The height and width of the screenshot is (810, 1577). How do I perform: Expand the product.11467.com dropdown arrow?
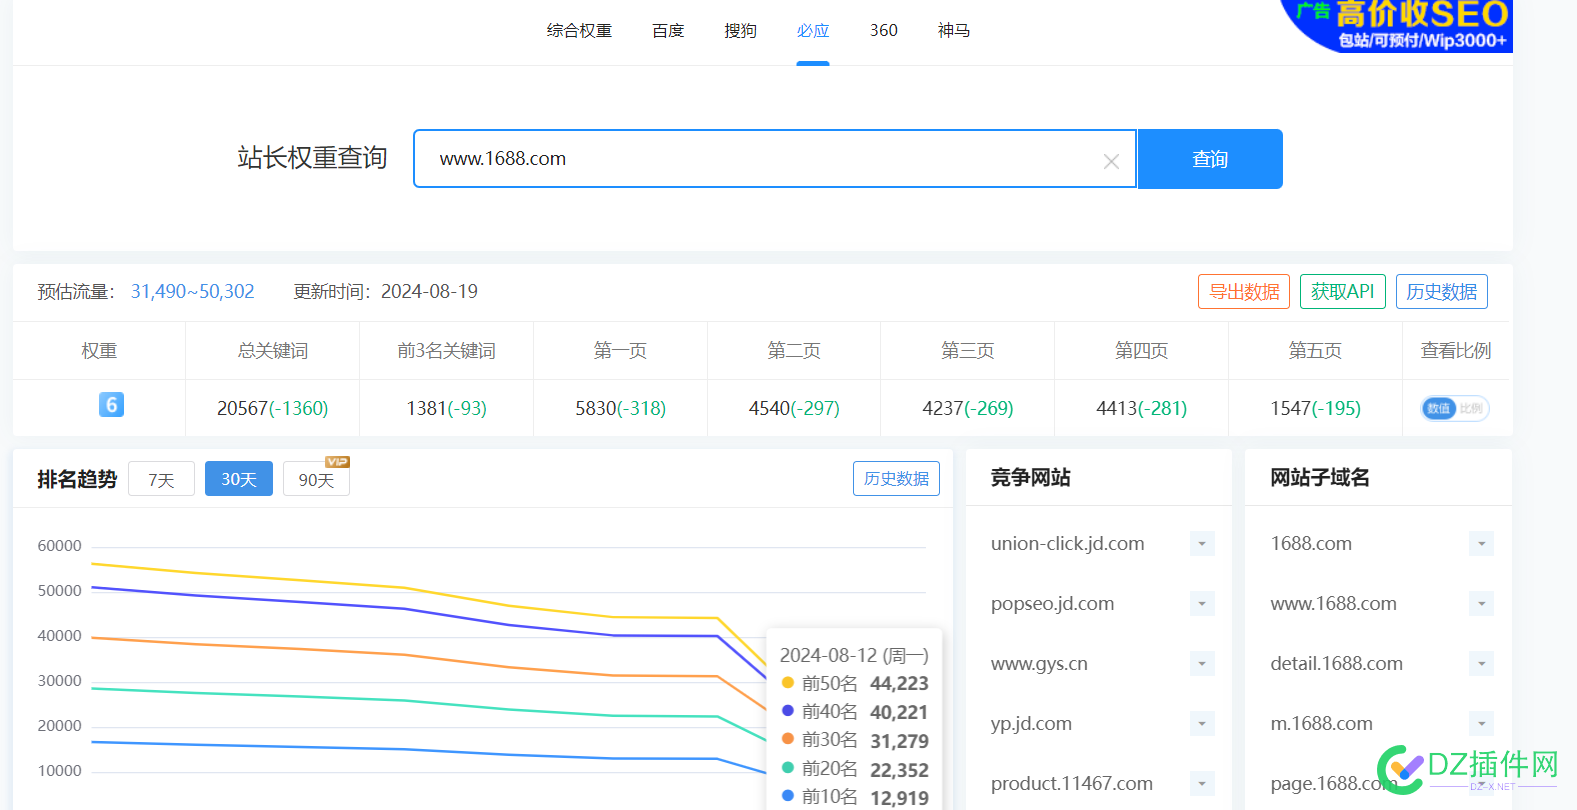pos(1202,784)
